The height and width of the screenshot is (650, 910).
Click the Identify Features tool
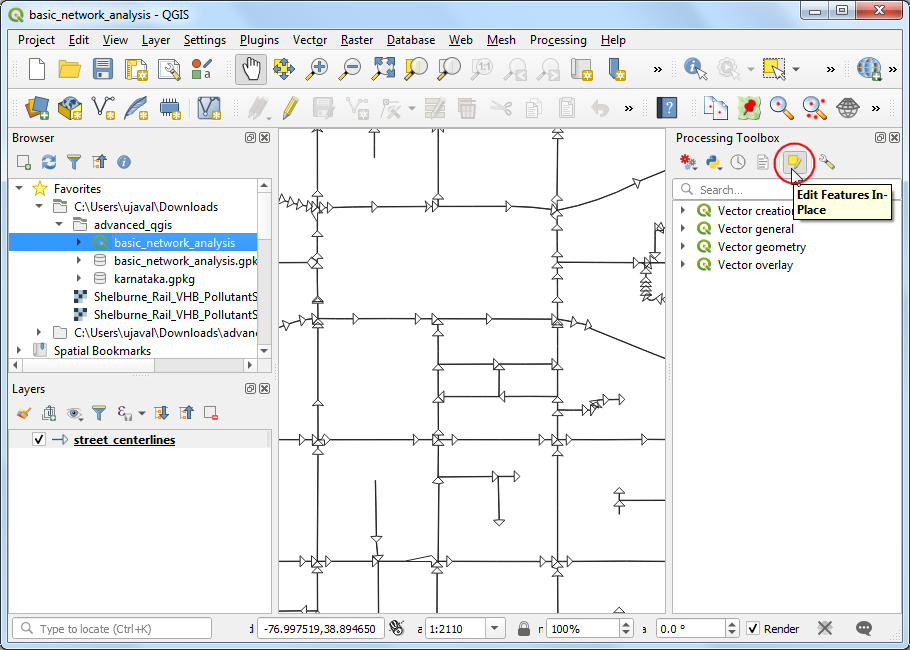(695, 69)
